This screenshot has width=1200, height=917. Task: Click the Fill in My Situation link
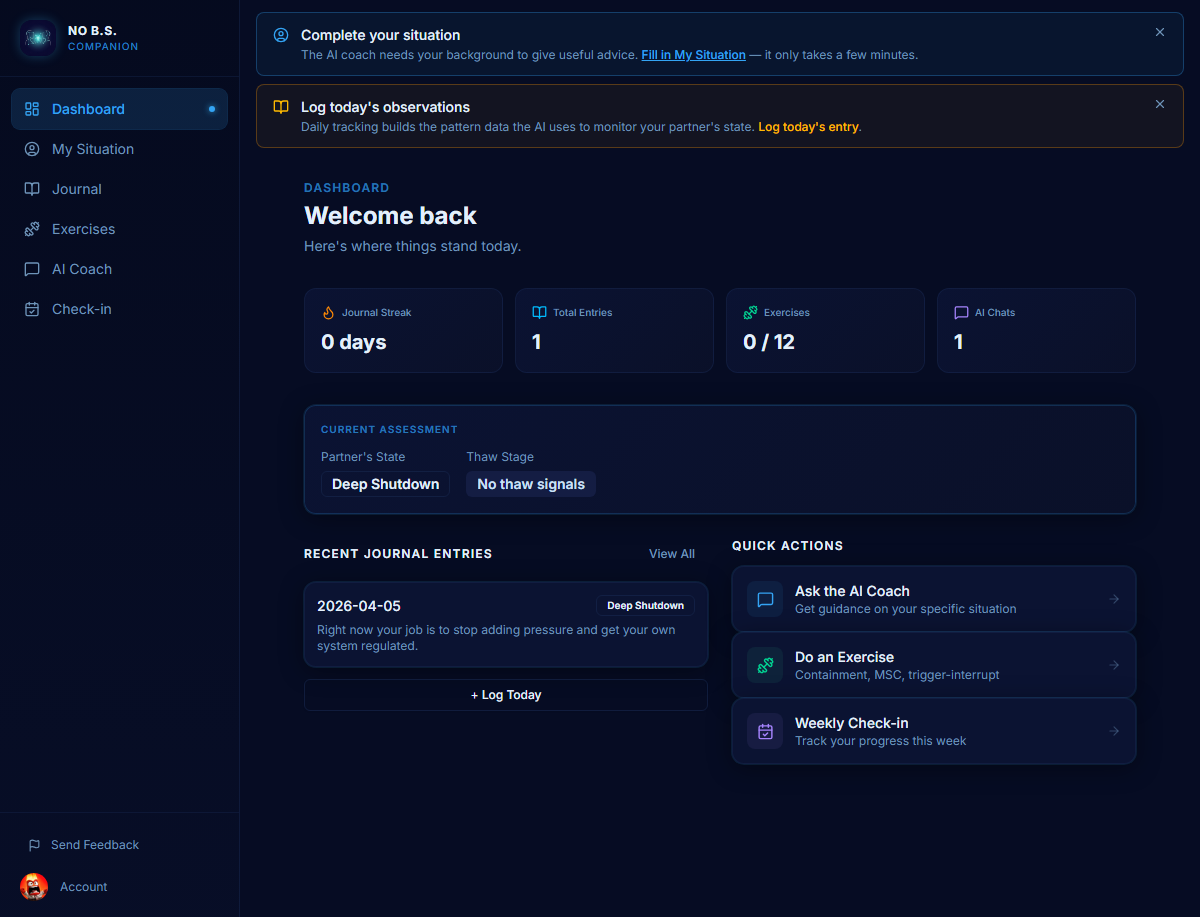(693, 55)
